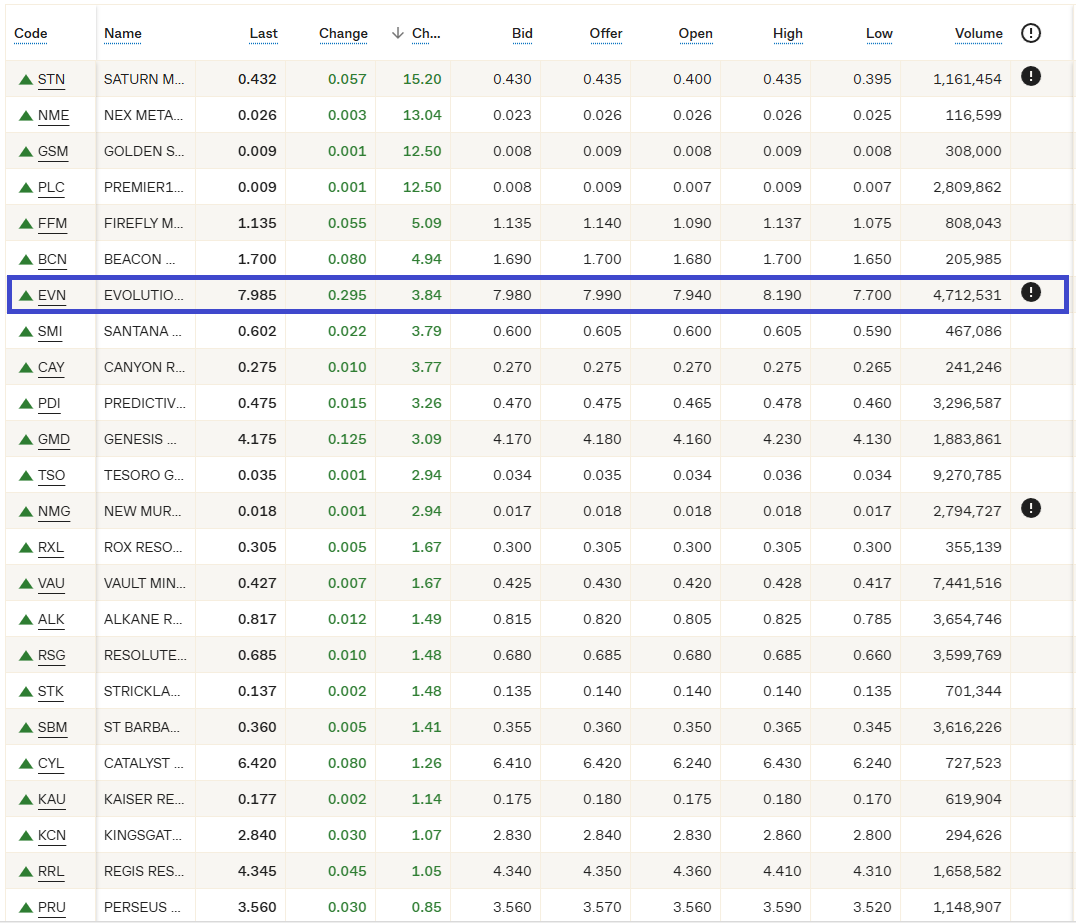Sort table by Code column header

point(31,33)
